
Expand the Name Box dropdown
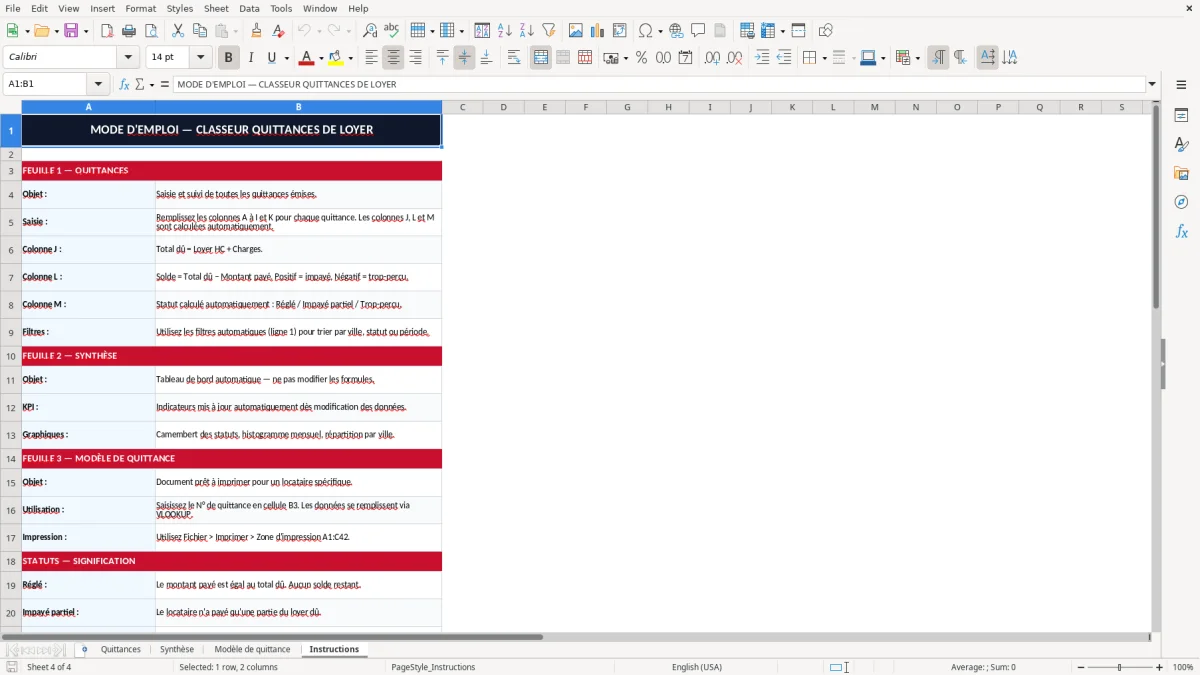tap(99, 85)
